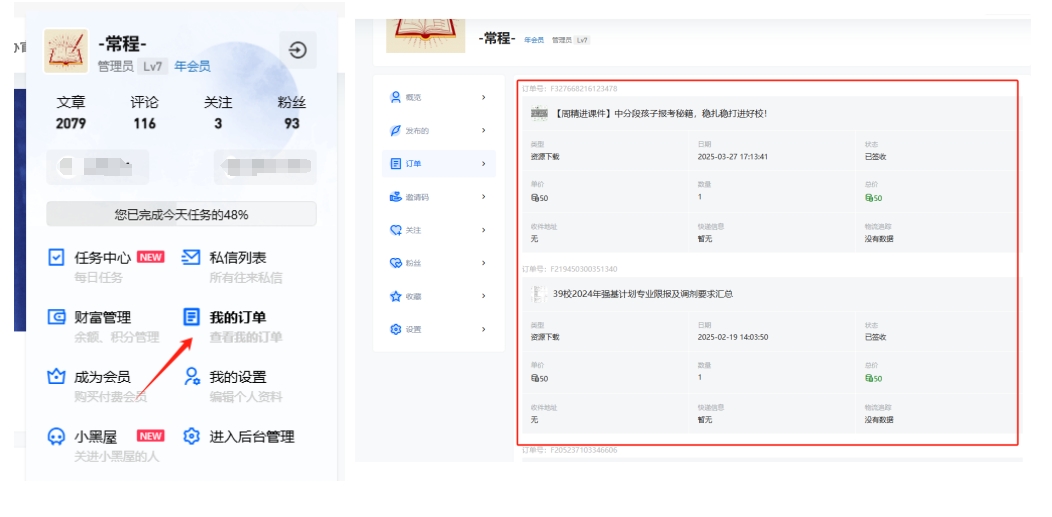Click the Lv7 tag in right page header
The image size is (1052, 517).
tap(582, 40)
